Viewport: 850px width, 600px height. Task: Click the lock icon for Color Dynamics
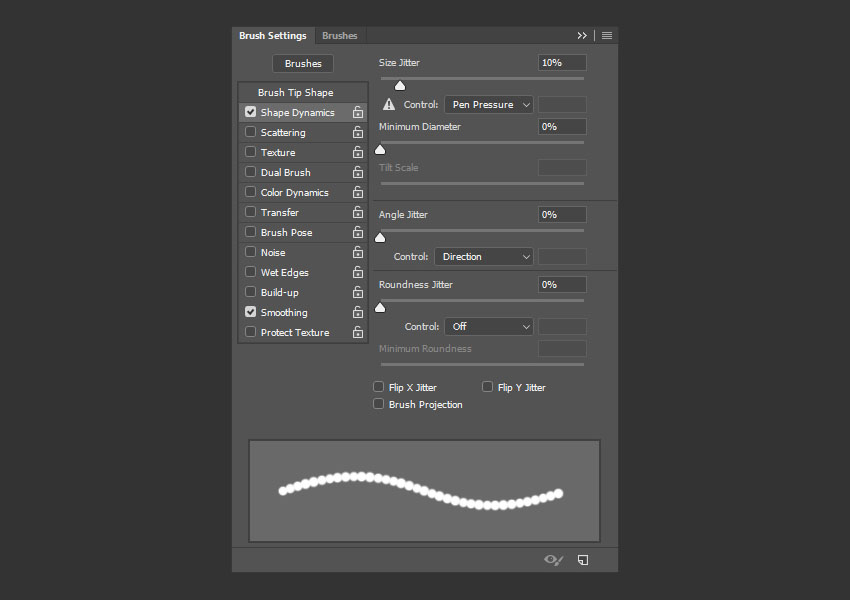click(x=357, y=193)
